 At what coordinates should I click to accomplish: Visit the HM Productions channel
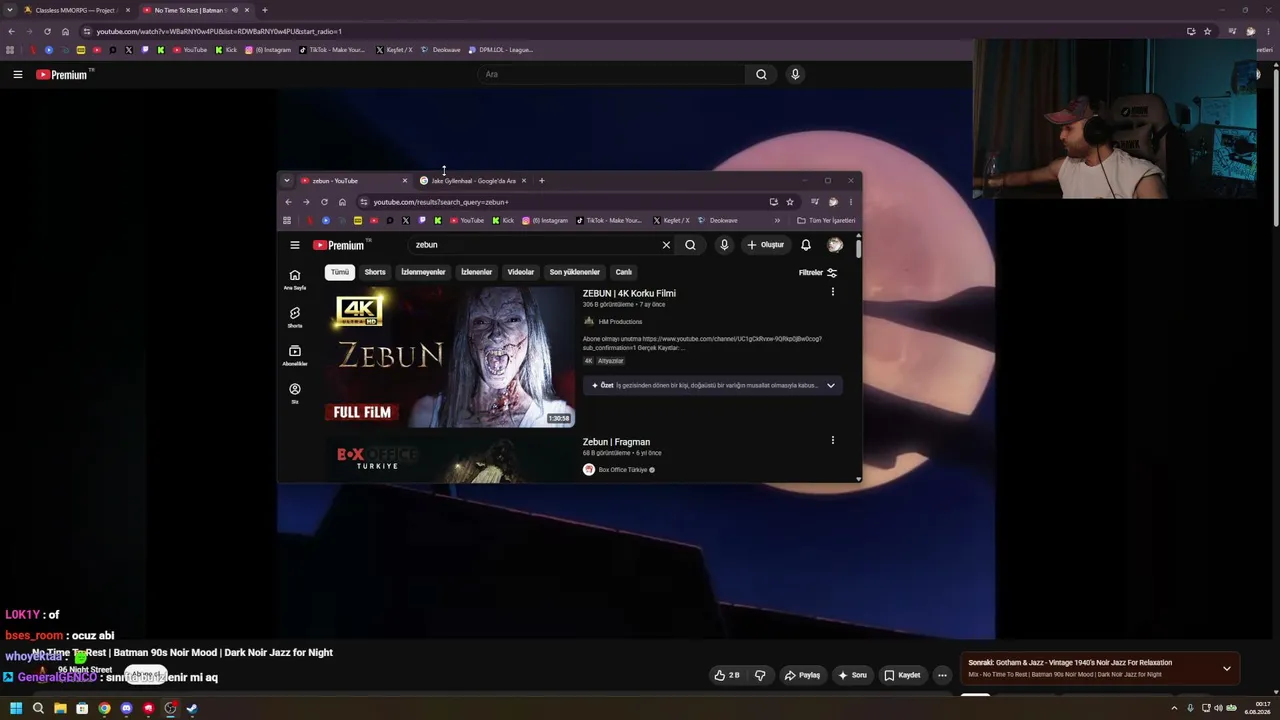pyautogui.click(x=620, y=322)
